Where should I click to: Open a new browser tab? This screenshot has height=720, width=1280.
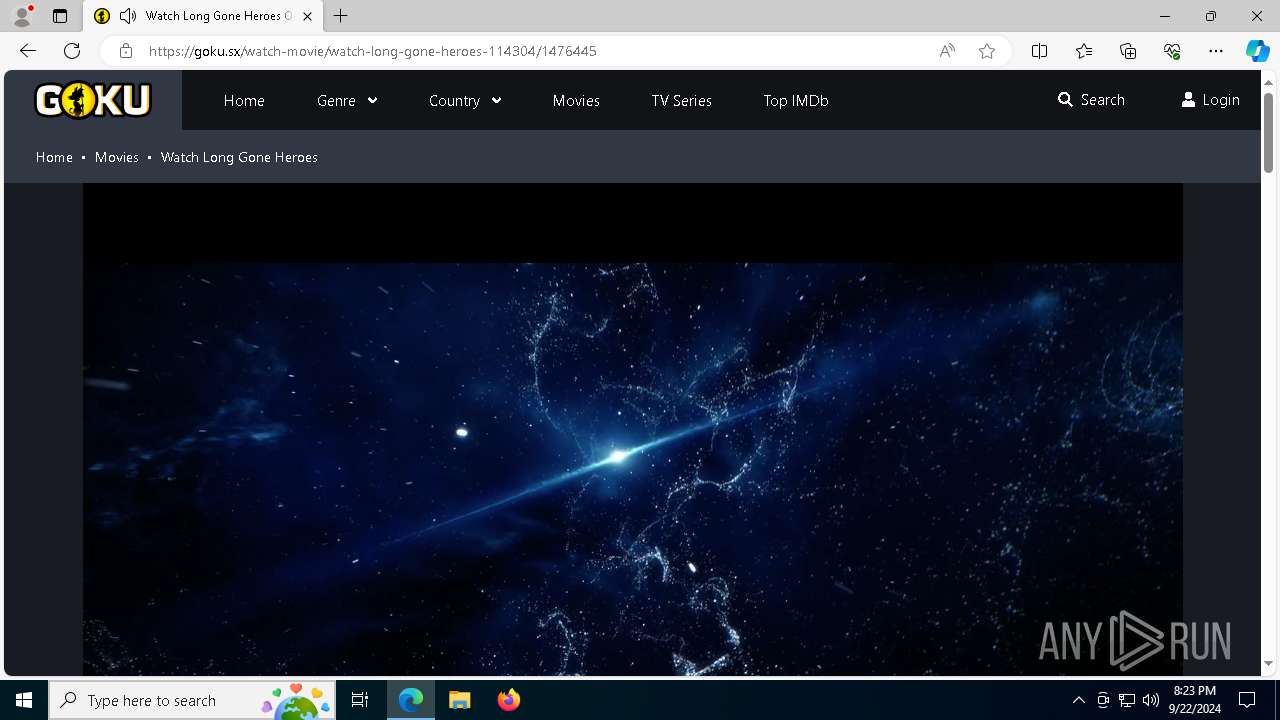(x=341, y=16)
